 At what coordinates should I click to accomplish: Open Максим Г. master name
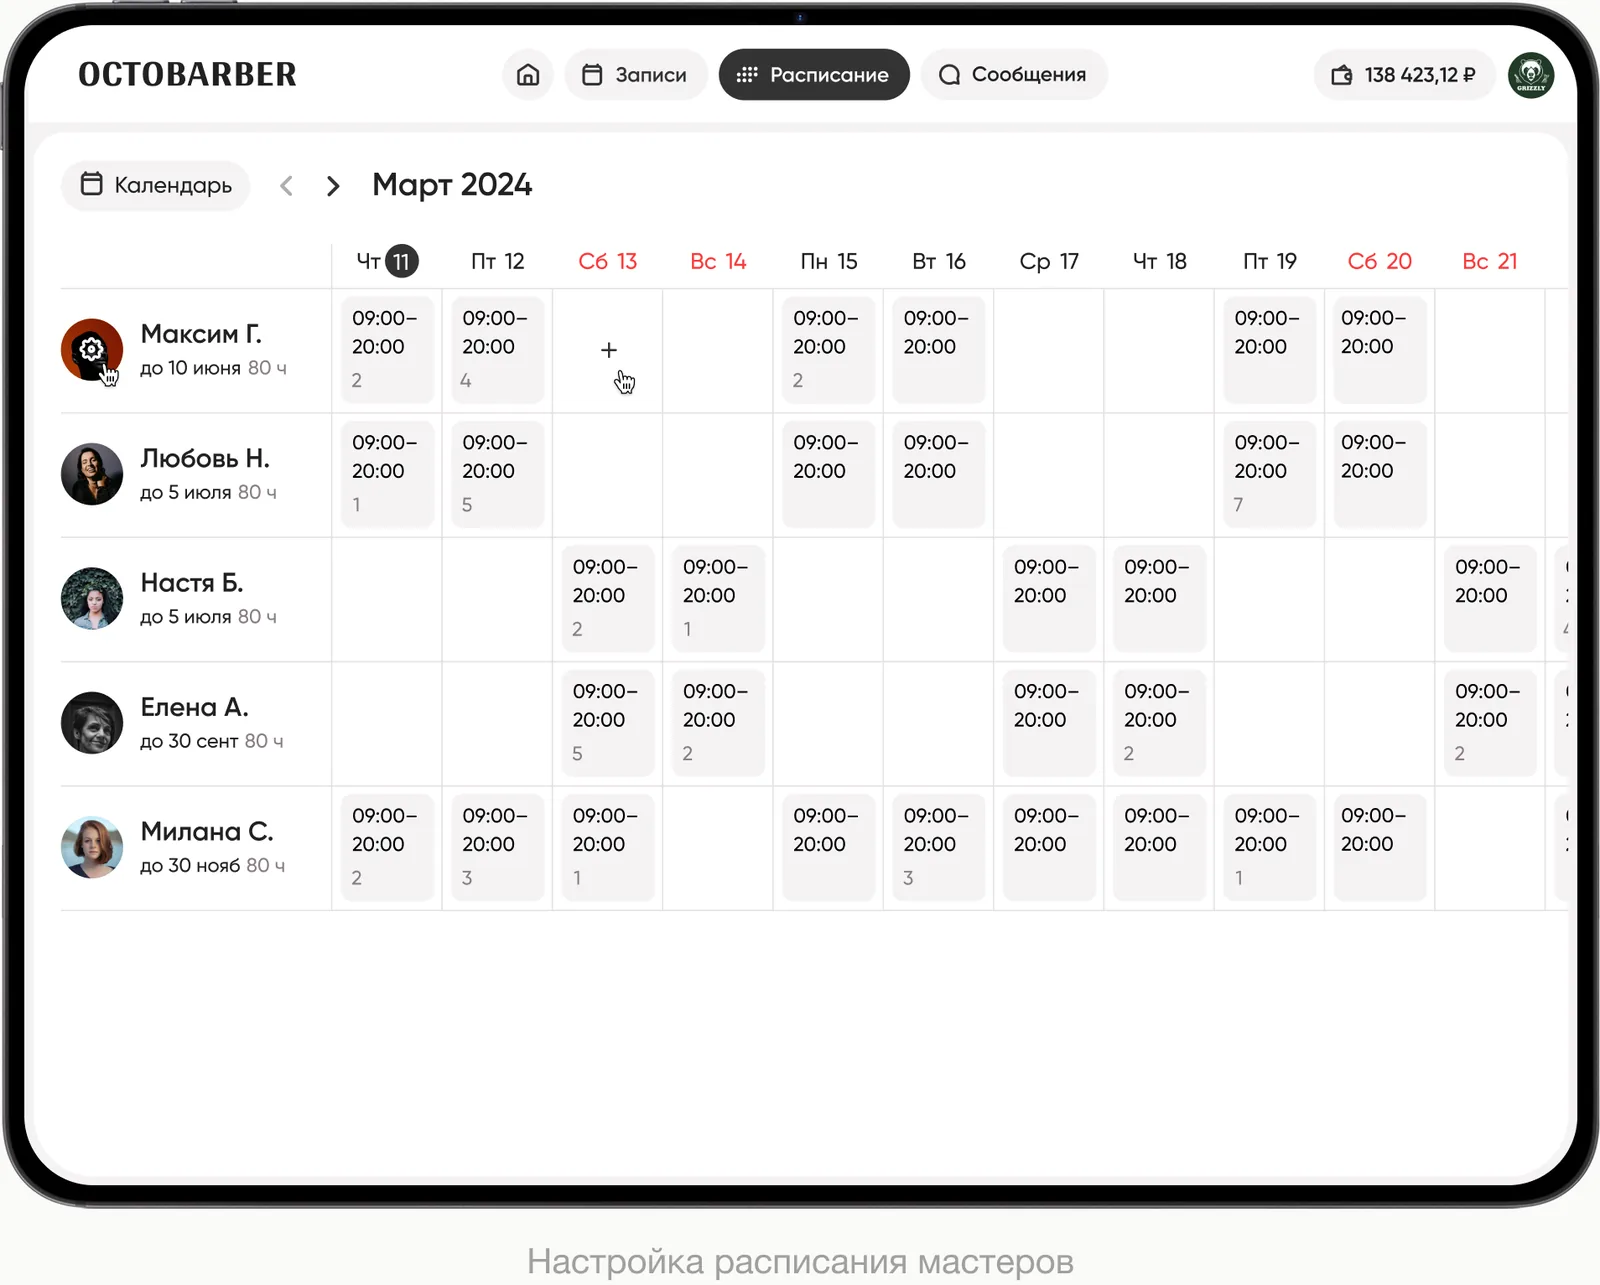(x=201, y=334)
